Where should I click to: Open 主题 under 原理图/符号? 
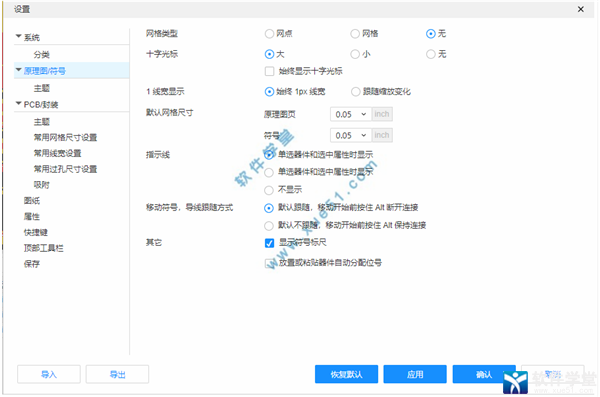tap(42, 88)
